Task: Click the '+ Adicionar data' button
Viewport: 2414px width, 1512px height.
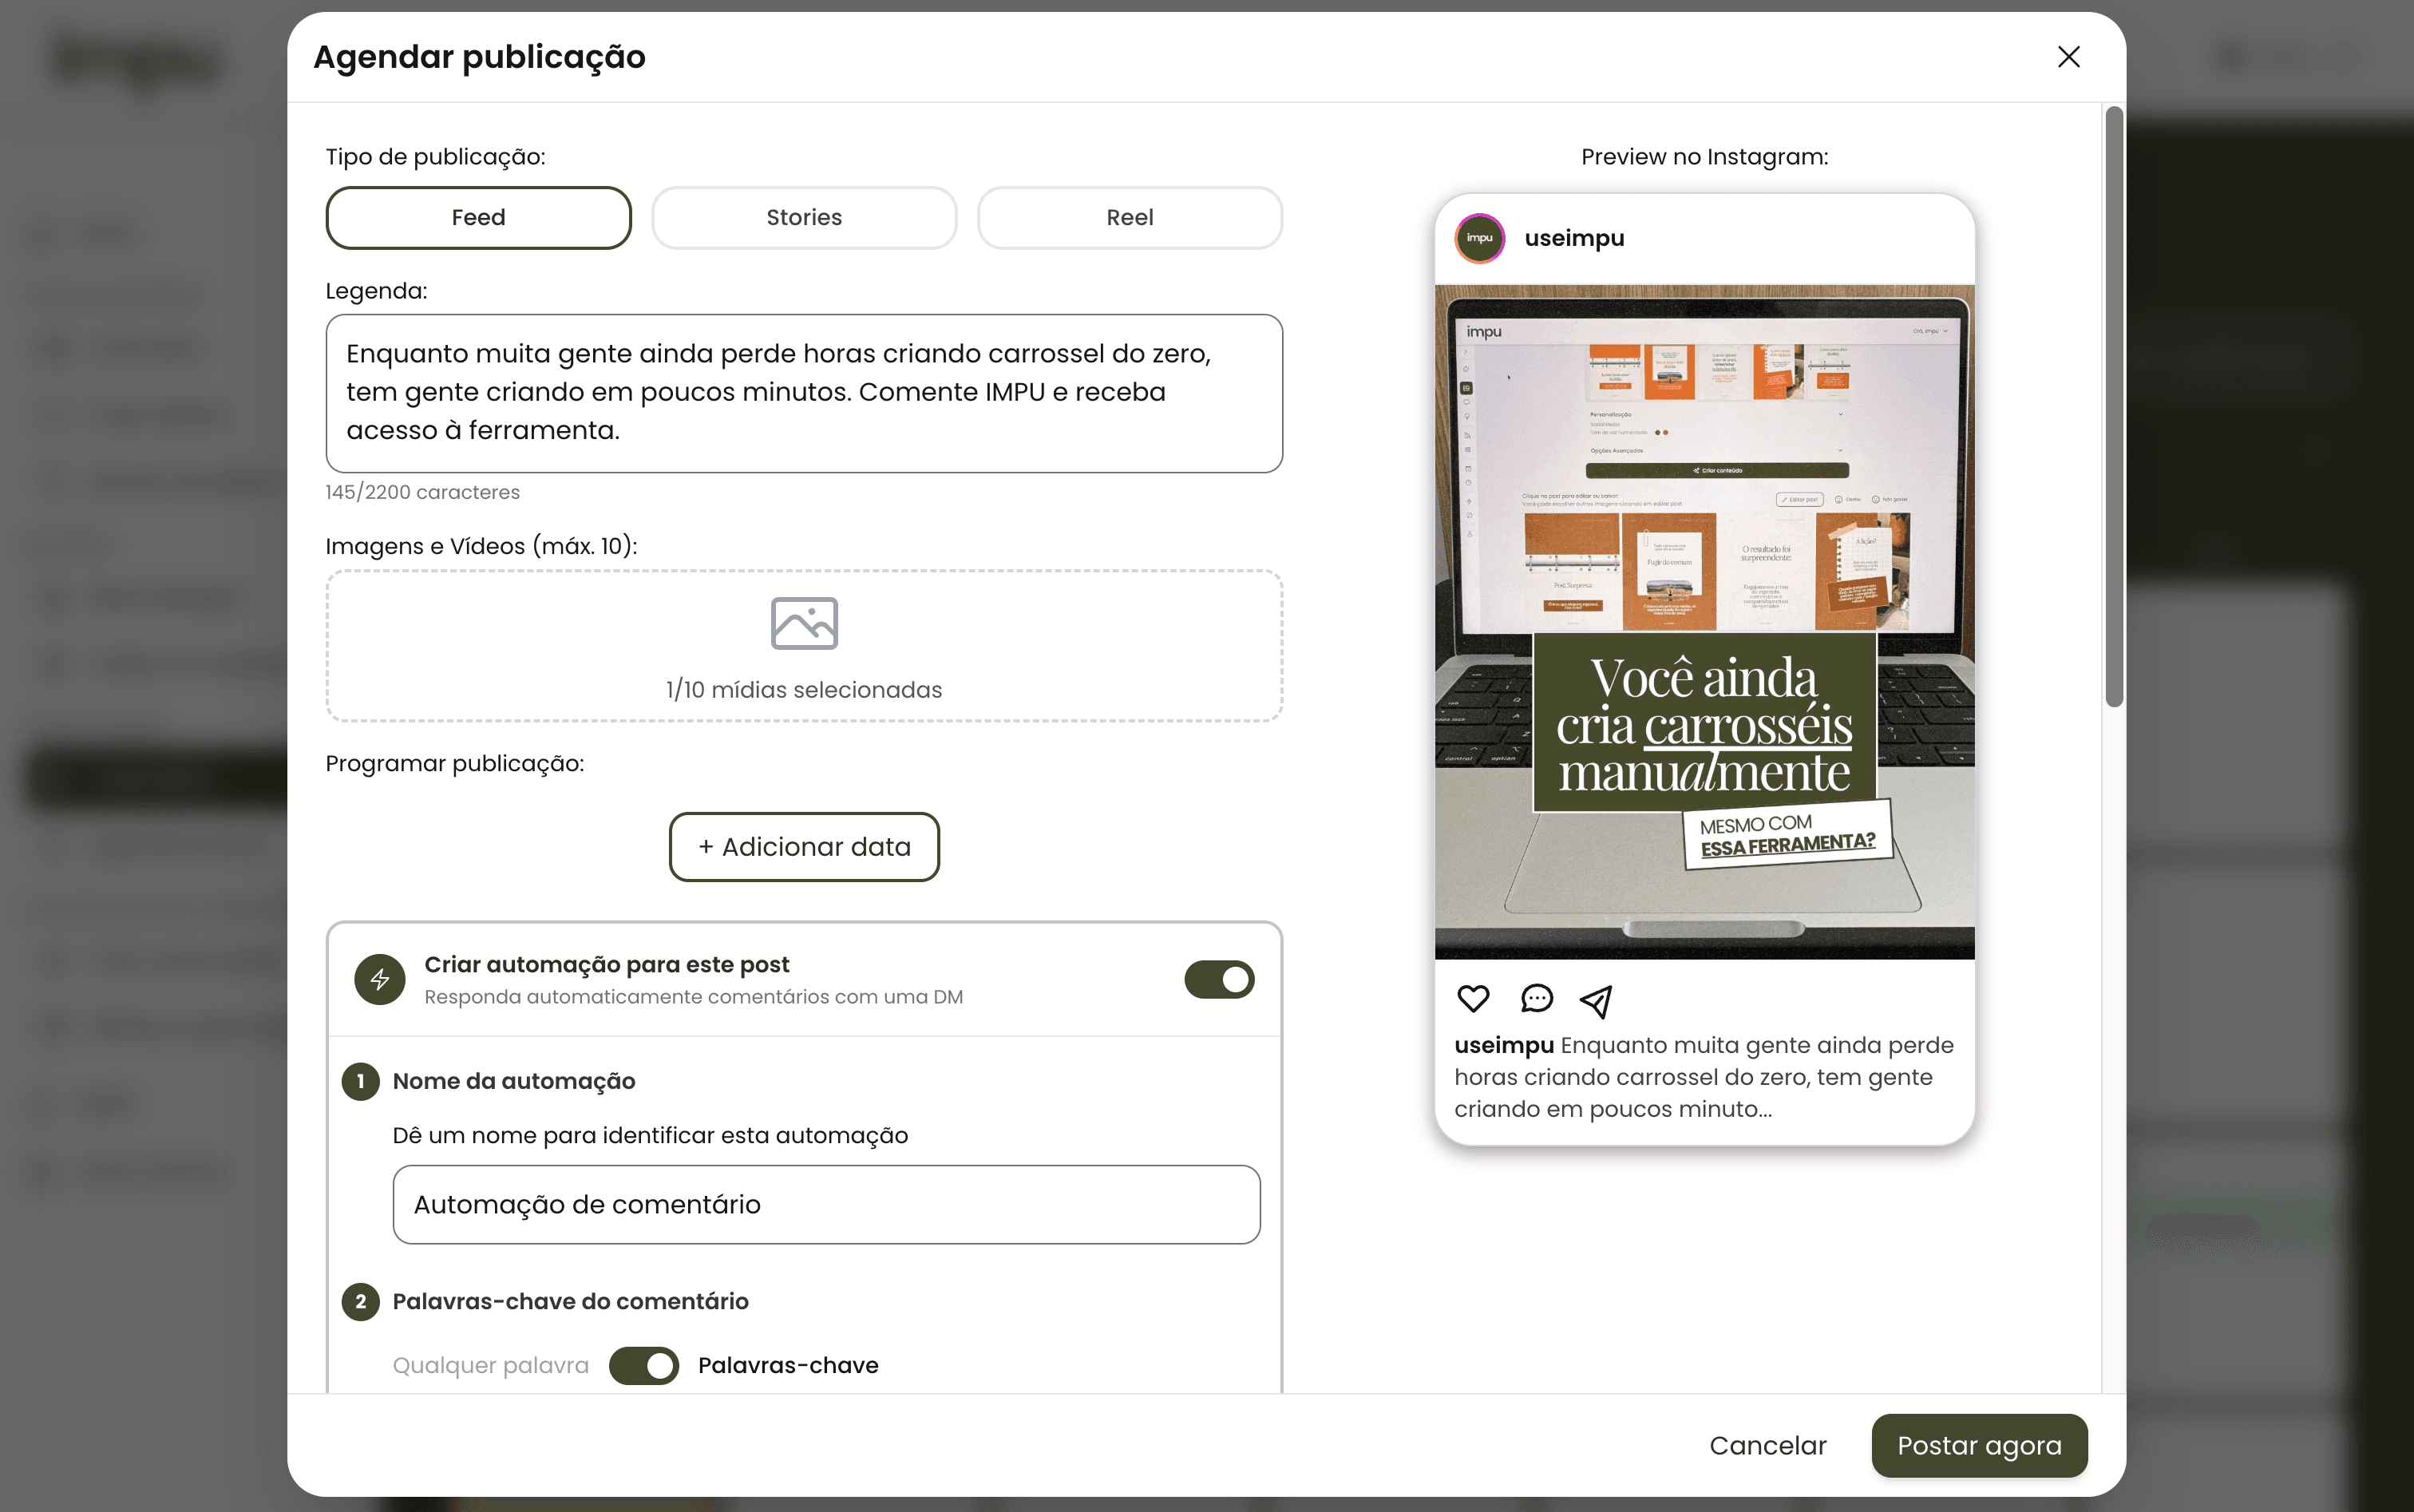Action: 804,847
